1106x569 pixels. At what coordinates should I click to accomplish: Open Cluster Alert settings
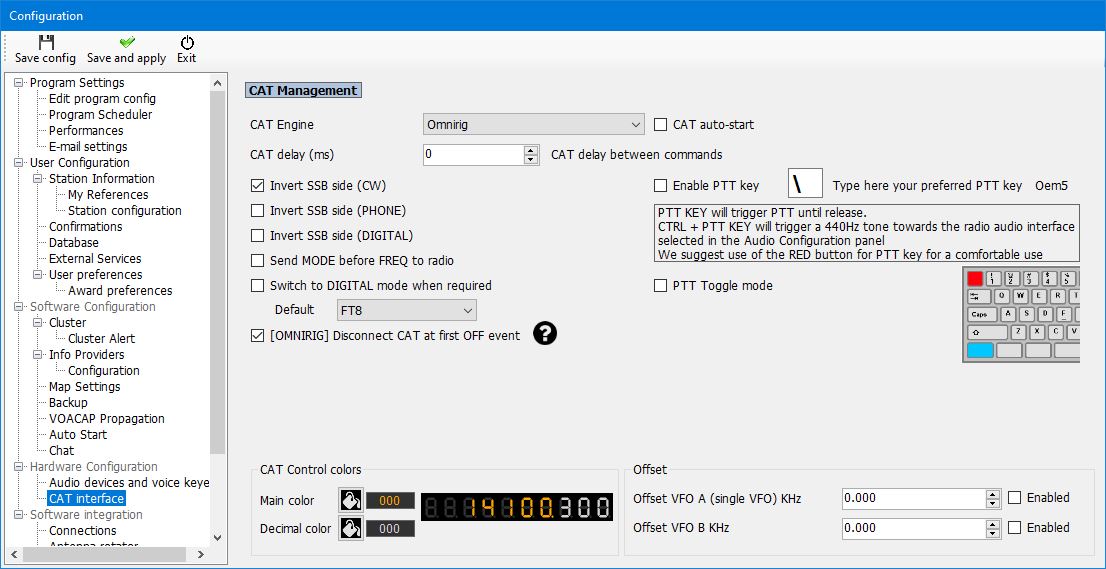pyautogui.click(x=102, y=338)
